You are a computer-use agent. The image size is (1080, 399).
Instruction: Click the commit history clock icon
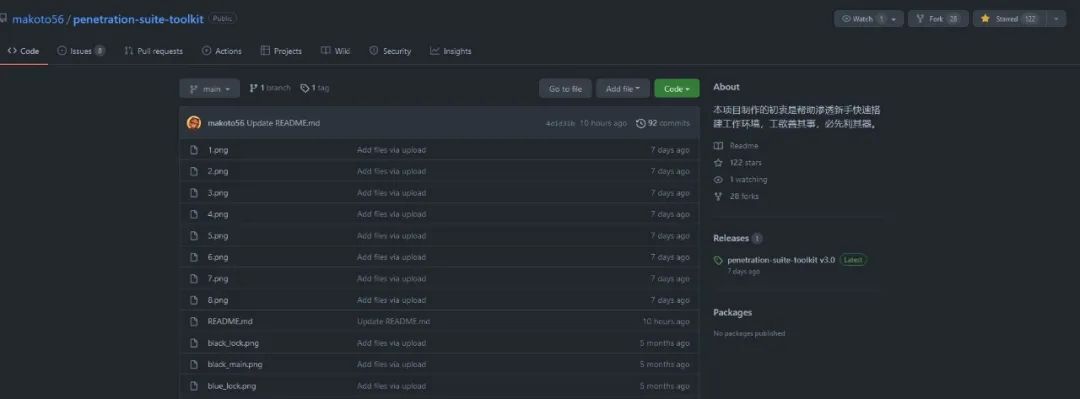click(641, 123)
